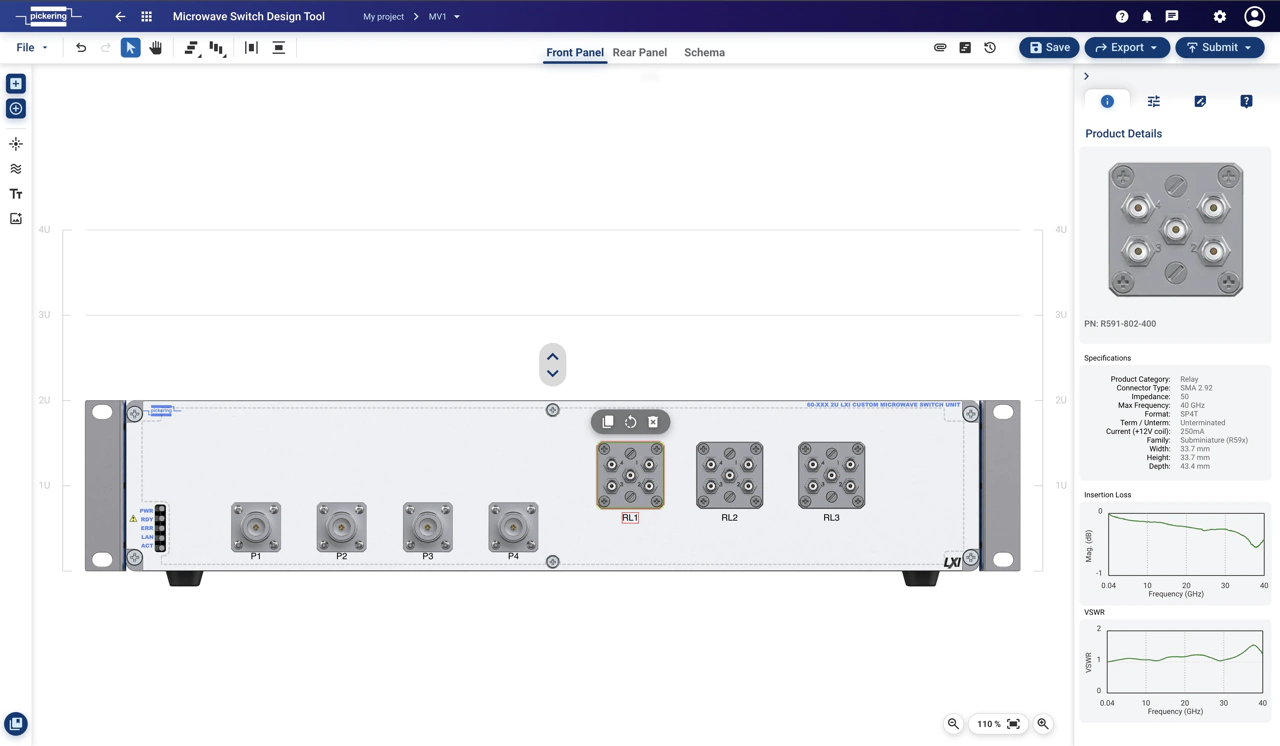Fit canvas to screen icon
The image size is (1280, 746).
(1014, 724)
